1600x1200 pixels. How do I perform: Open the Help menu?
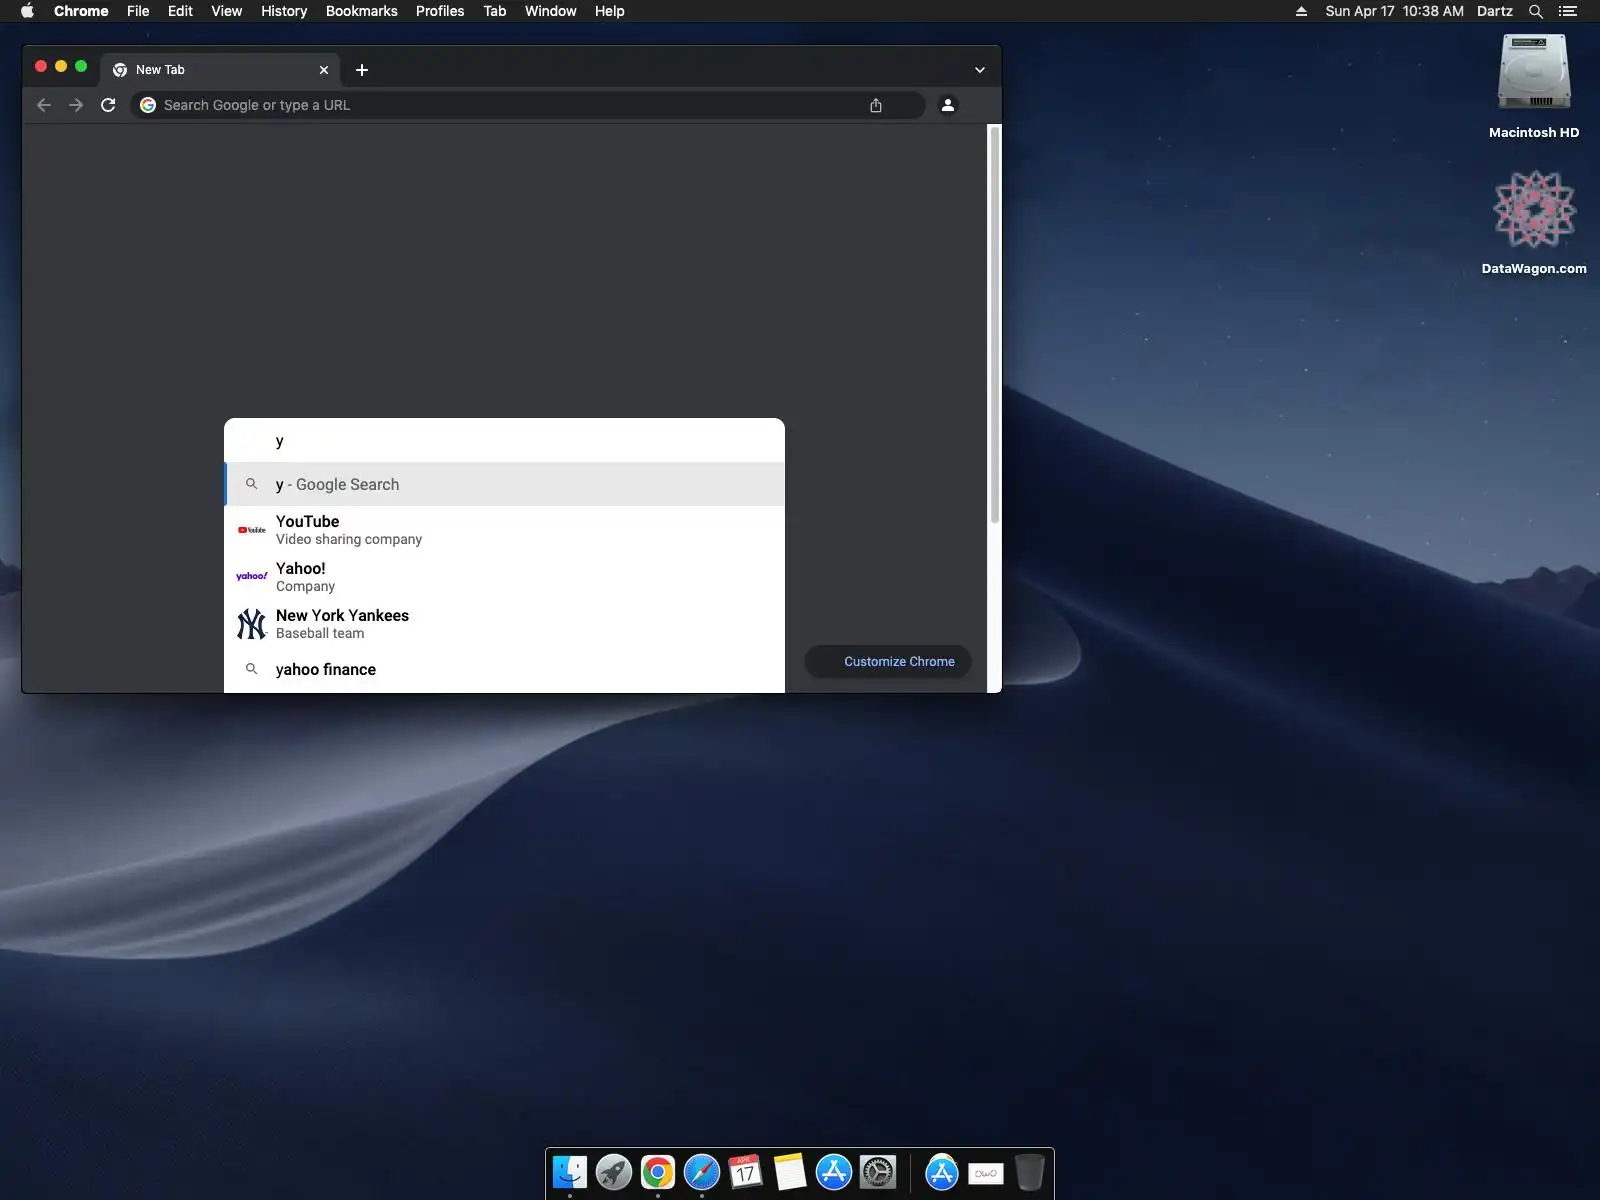pyautogui.click(x=610, y=11)
